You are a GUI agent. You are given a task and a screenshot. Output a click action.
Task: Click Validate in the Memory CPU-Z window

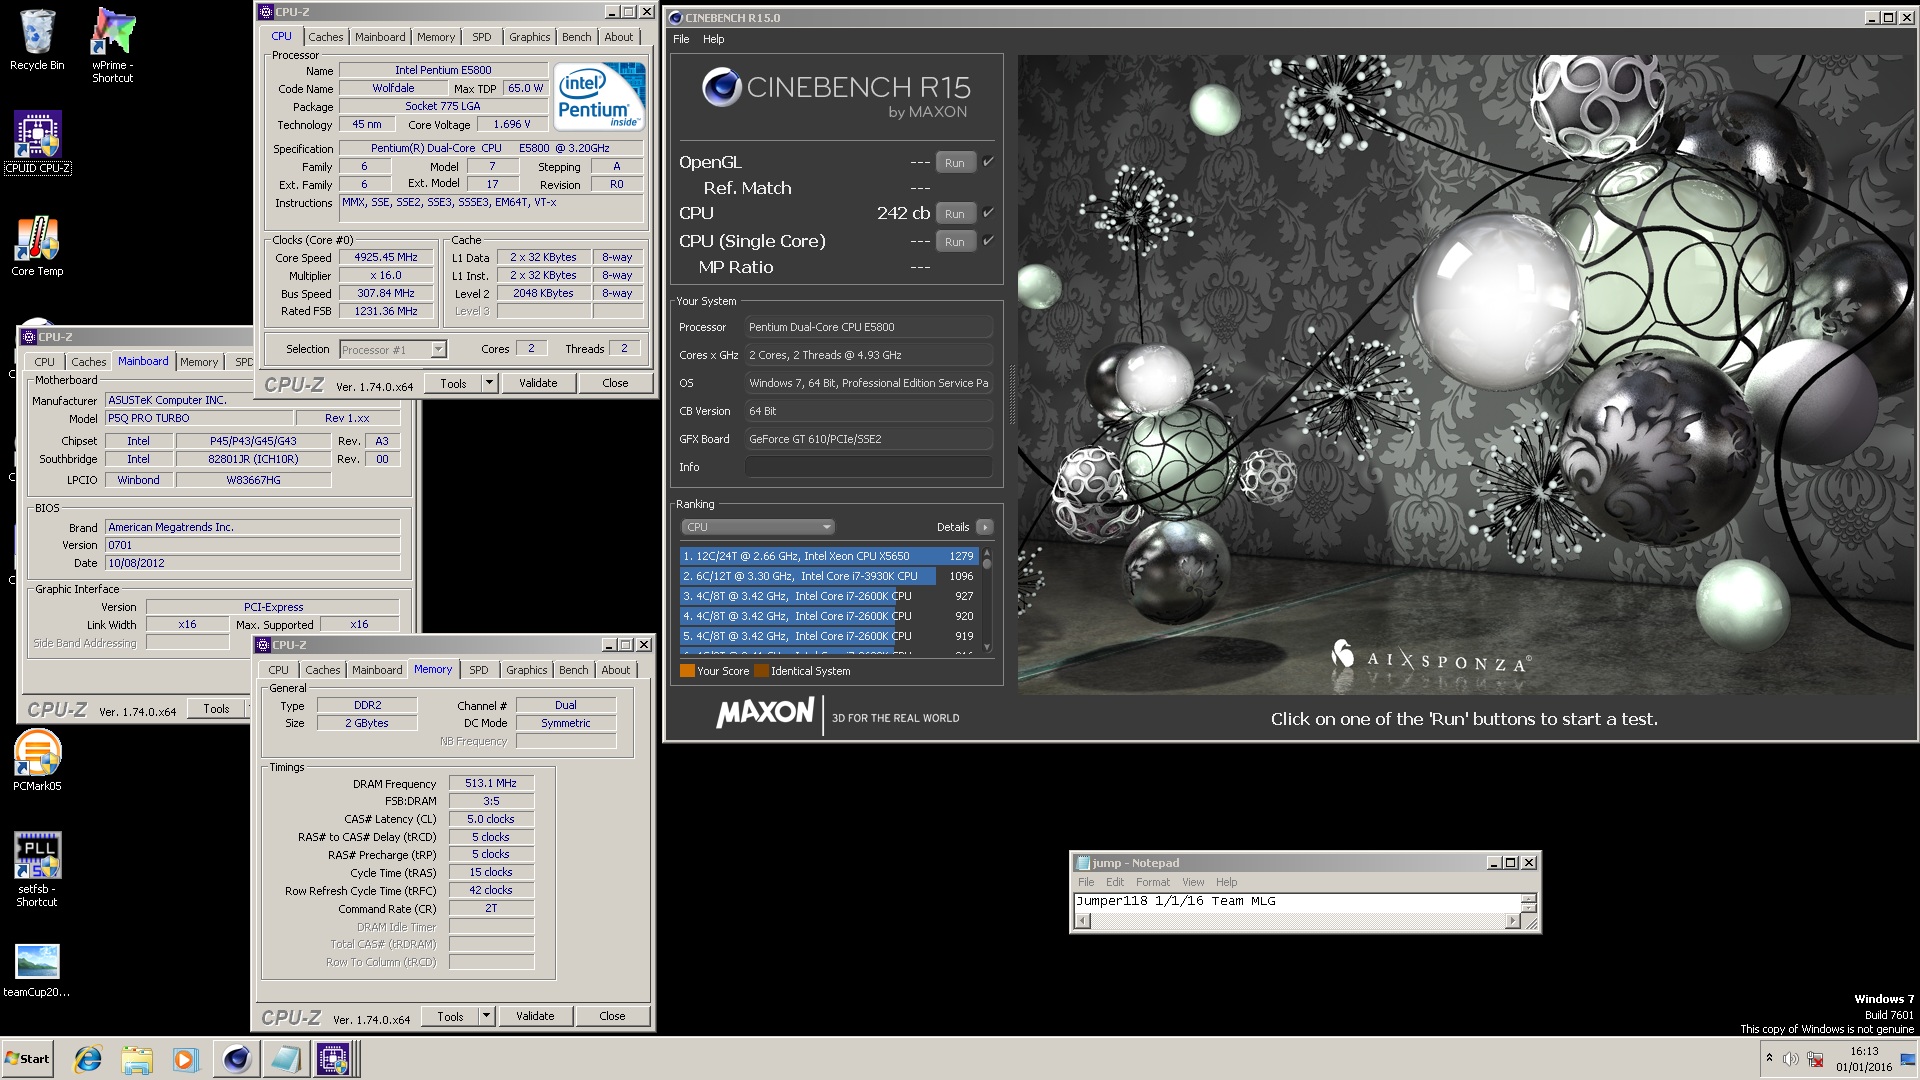click(x=535, y=1016)
